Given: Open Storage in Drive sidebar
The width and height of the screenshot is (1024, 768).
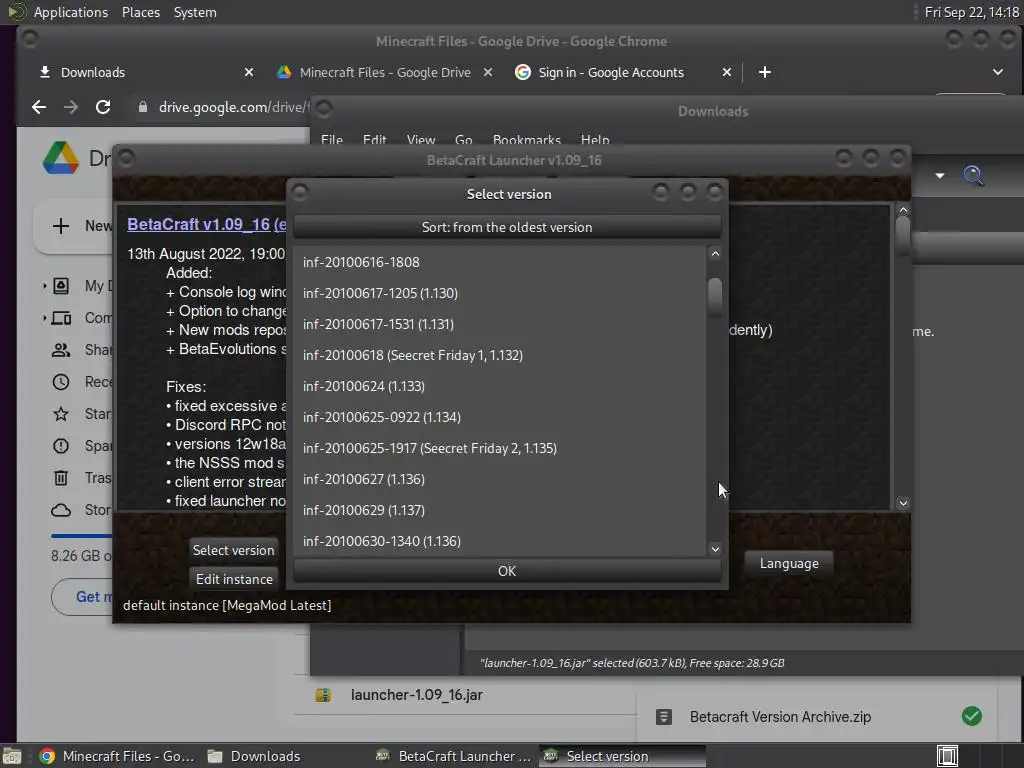Looking at the screenshot, I should point(81,510).
